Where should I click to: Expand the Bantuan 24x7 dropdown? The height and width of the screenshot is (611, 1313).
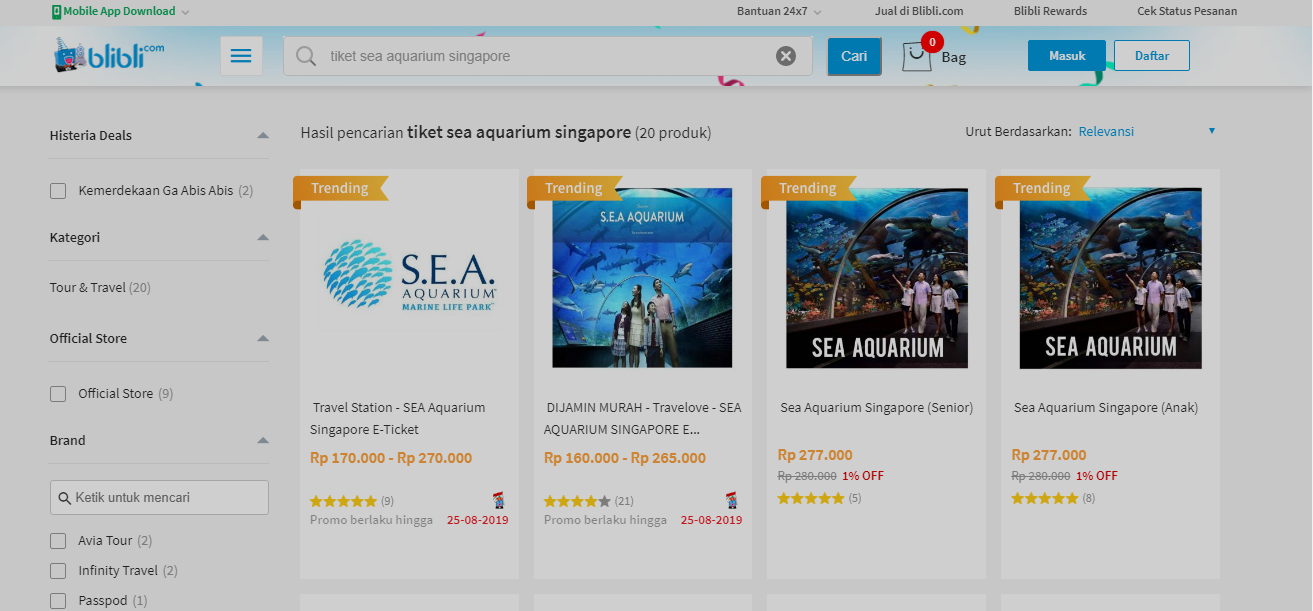817,12
